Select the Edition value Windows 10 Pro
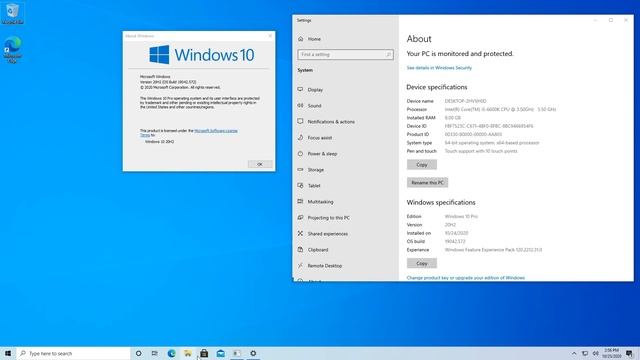Image resolution: width=640 pixels, height=360 pixels. (x=461, y=216)
